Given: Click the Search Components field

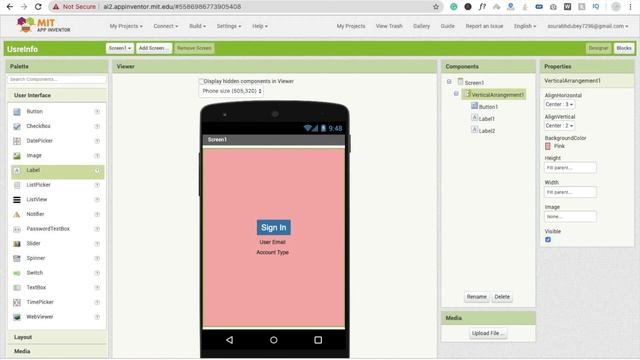Looking at the screenshot, I should point(57,79).
